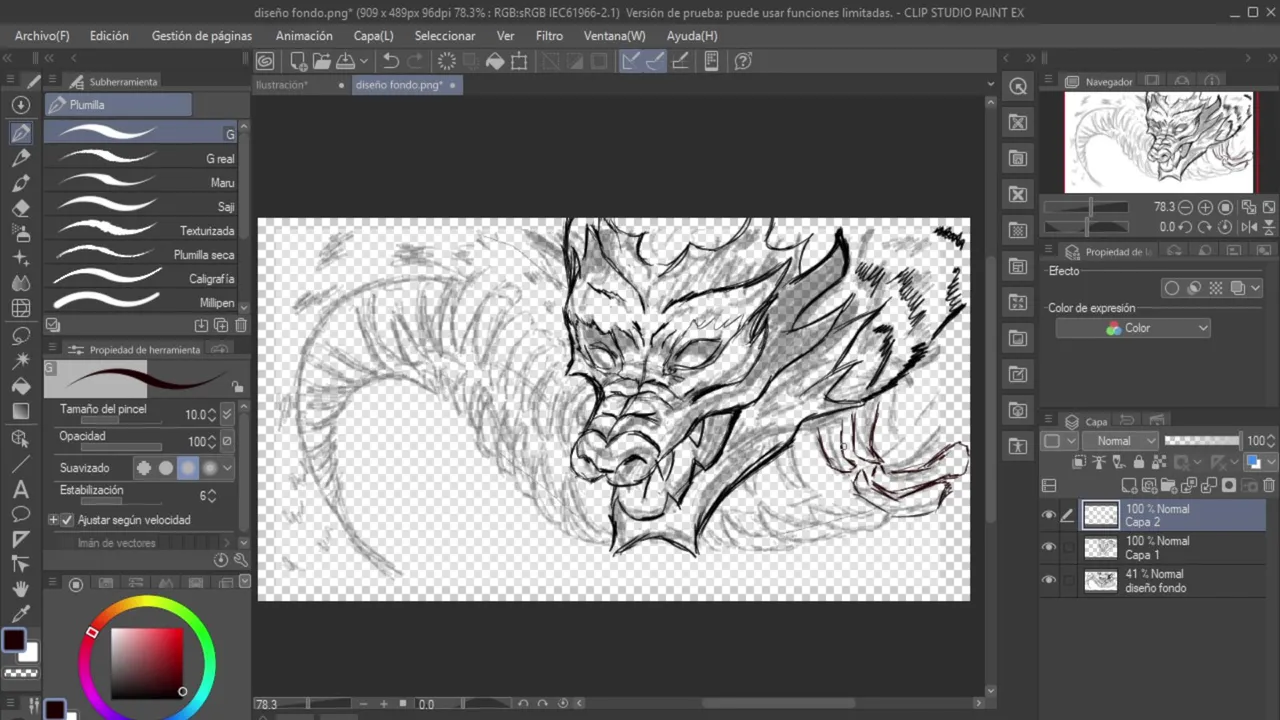Click new raster layer icon in Capa panel

[1129, 486]
